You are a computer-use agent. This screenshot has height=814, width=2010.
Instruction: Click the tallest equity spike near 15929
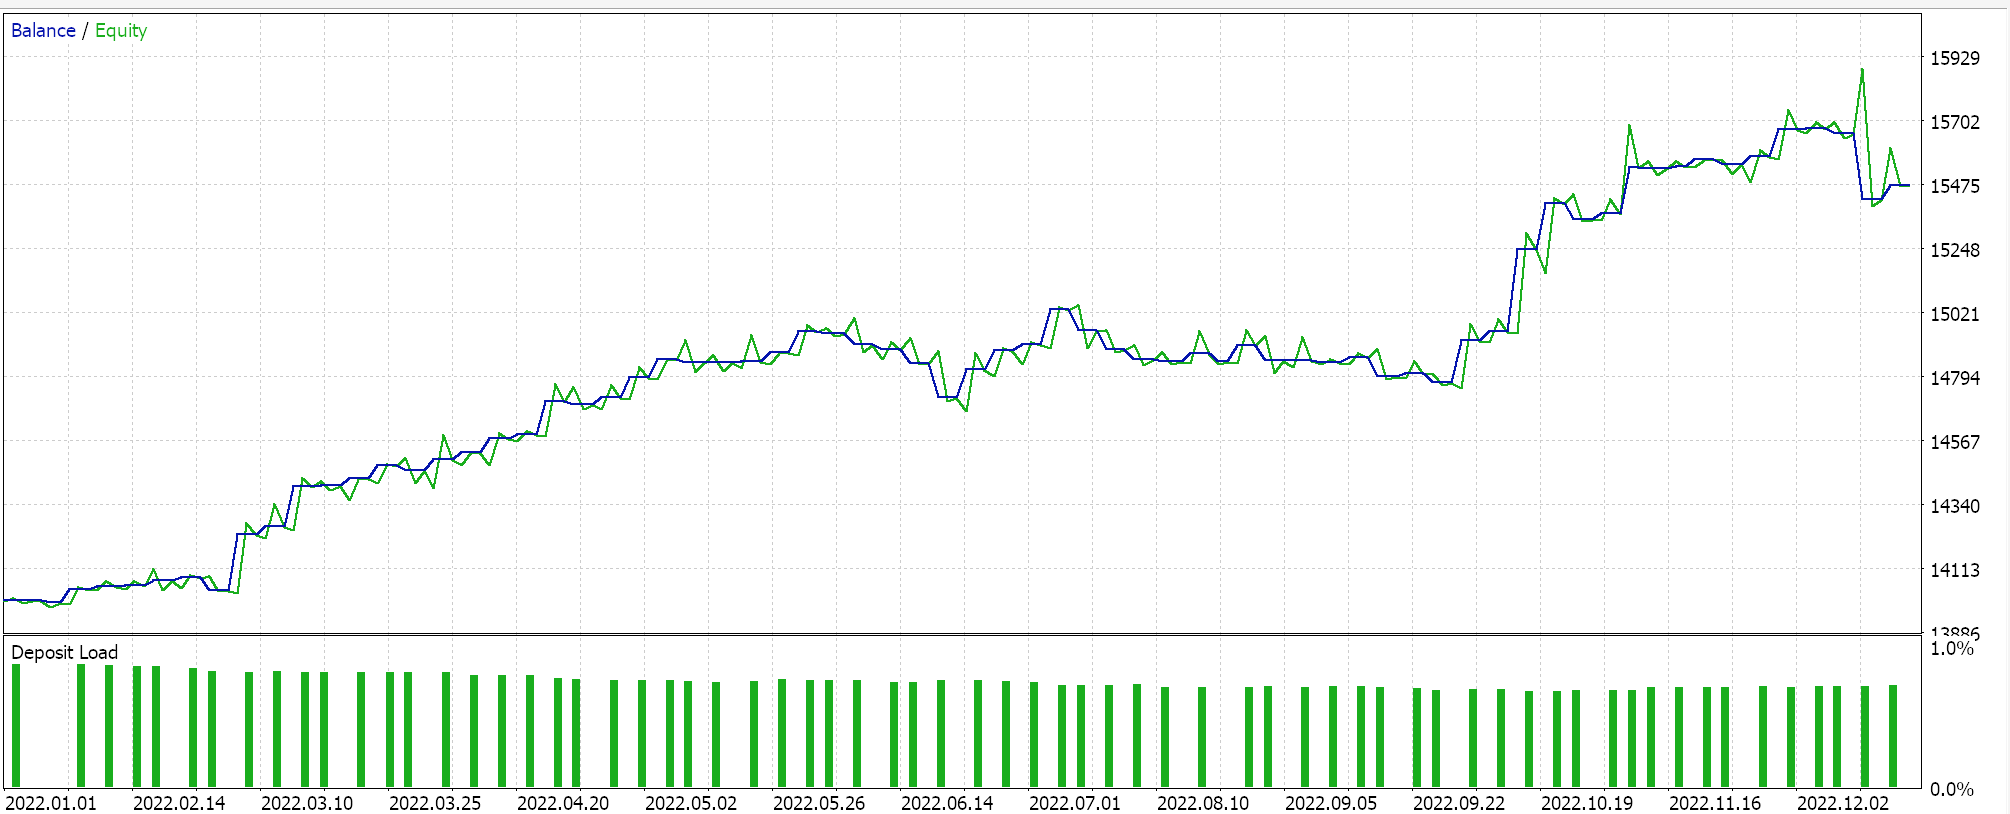[1862, 70]
